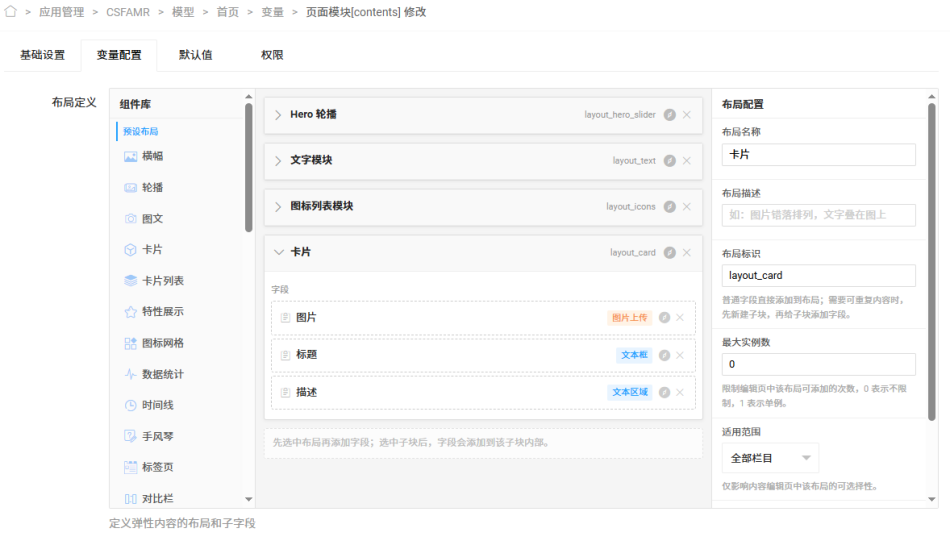The image size is (950, 545).
Task: Open the 适用范围 全部栏目 dropdown
Action: tap(770, 458)
